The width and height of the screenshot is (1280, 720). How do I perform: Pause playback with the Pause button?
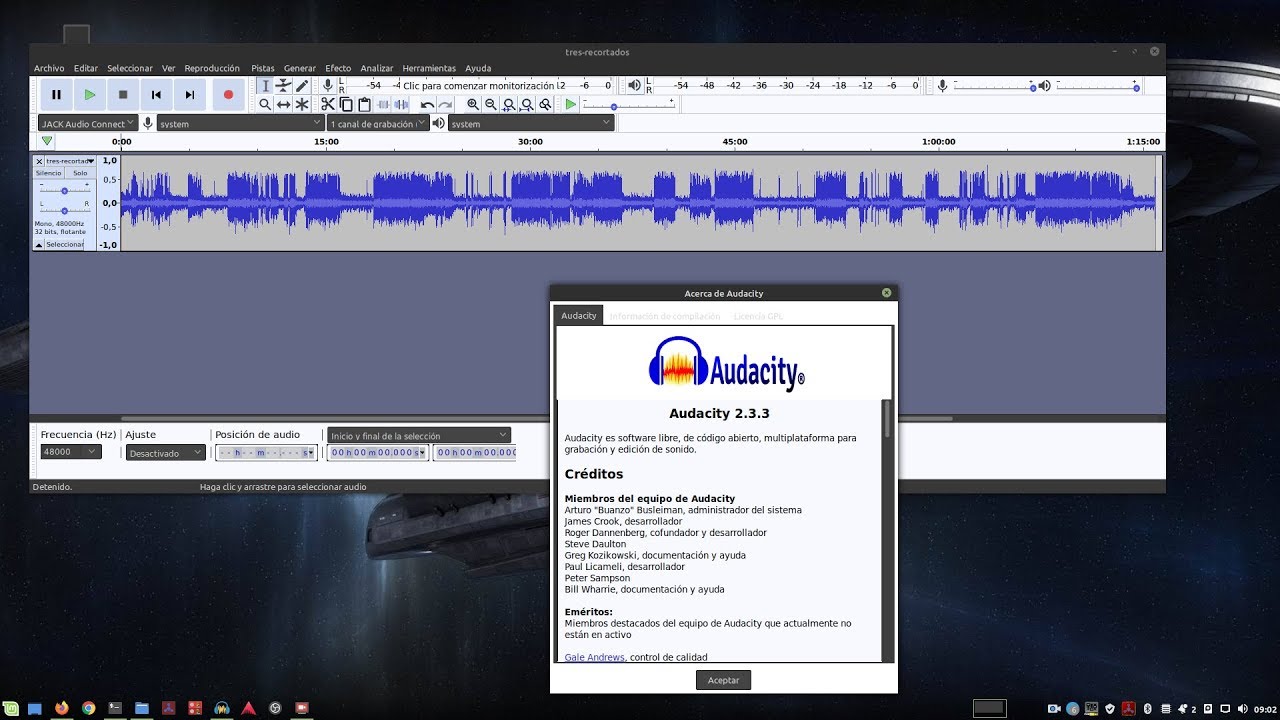[56, 95]
